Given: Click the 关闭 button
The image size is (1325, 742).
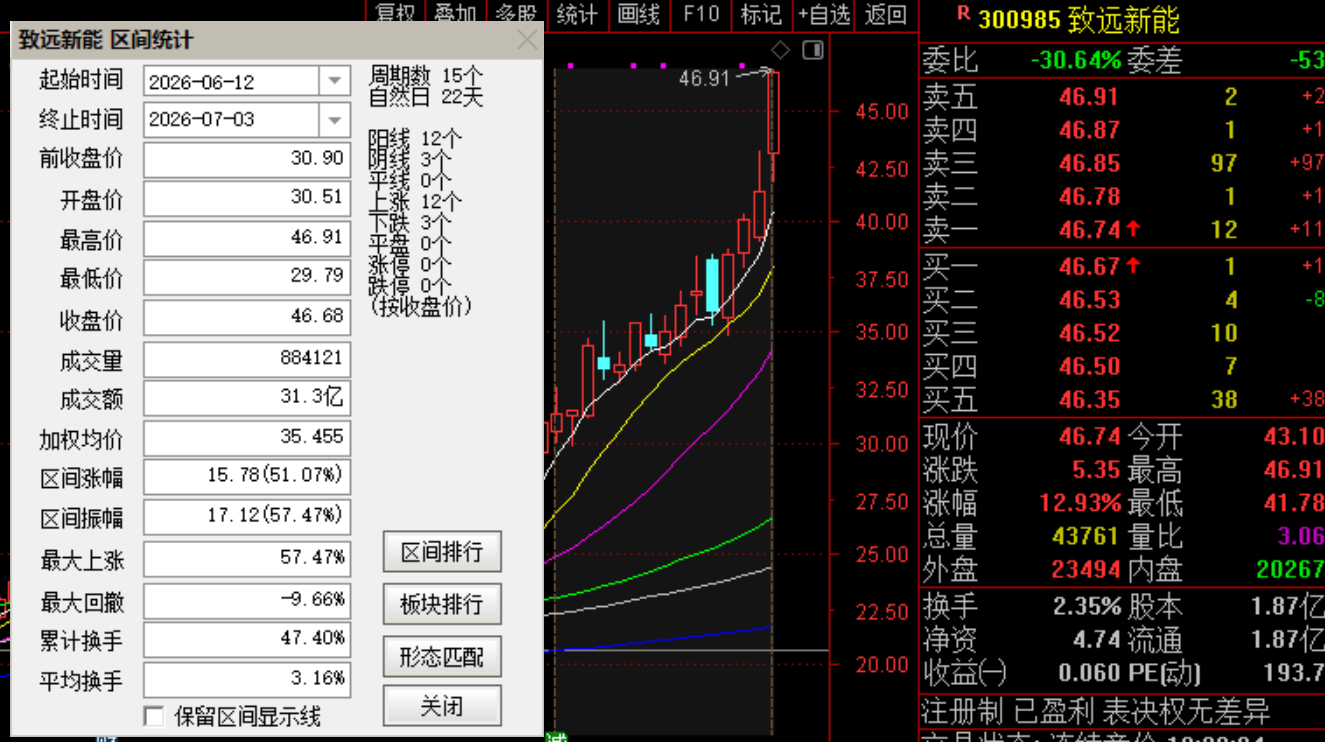Looking at the screenshot, I should point(442,706).
